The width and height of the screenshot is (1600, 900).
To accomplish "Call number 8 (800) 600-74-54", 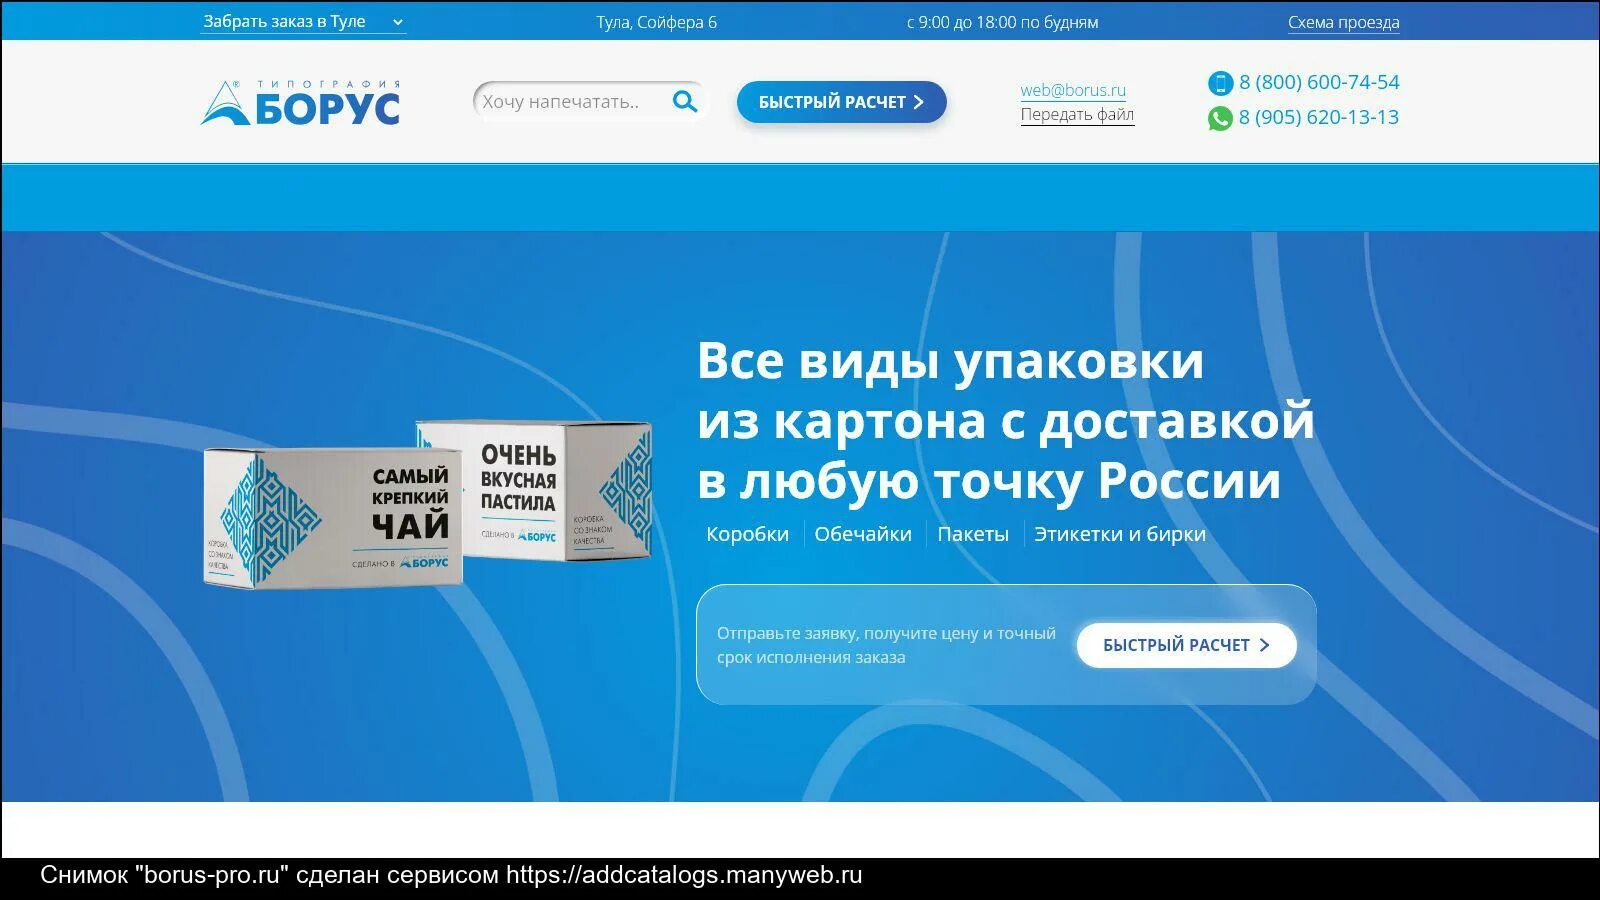I will [1319, 82].
